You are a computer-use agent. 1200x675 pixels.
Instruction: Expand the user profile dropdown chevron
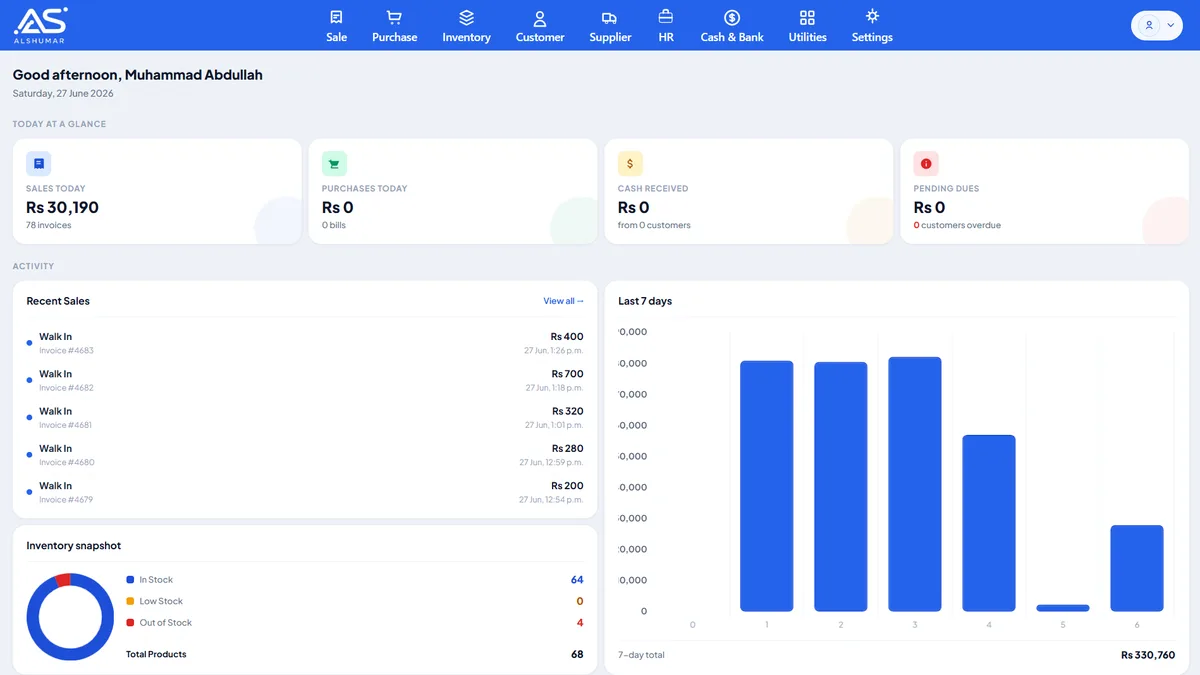click(x=1171, y=25)
